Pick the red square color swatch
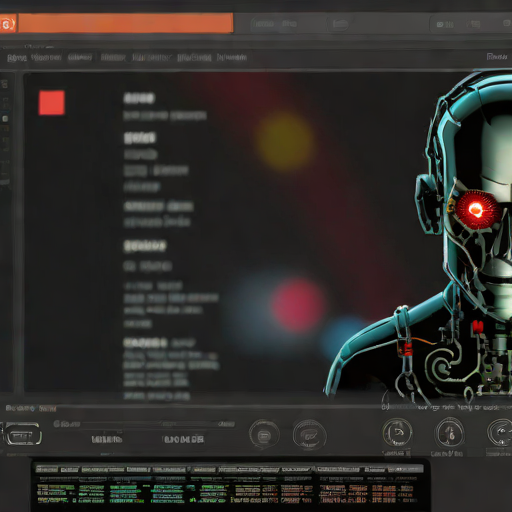The height and width of the screenshot is (512, 512). point(52,103)
